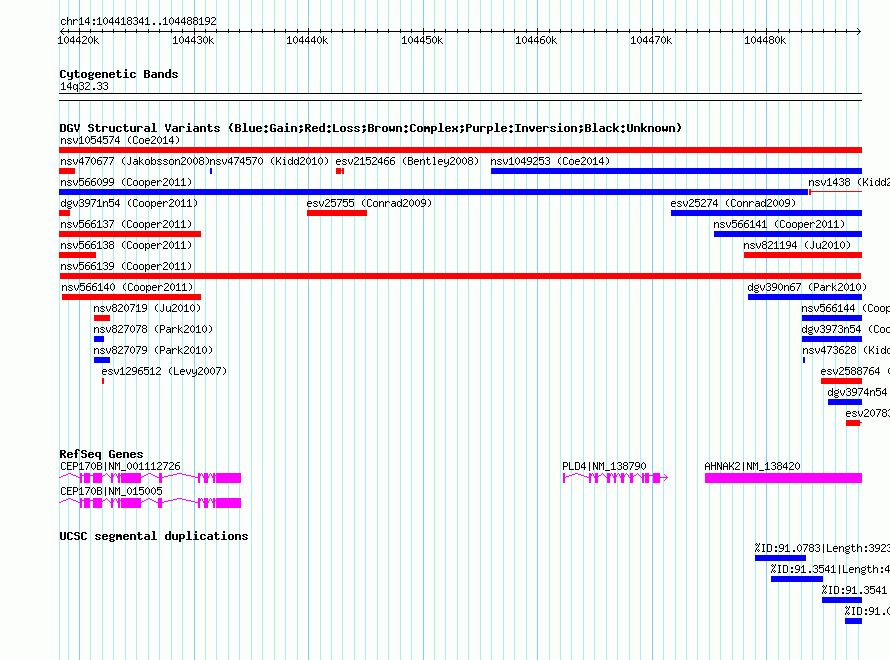Image resolution: width=890 pixels, height=660 pixels.
Task: Click the RefSeq Genes track heading
Action: pyautogui.click(x=101, y=454)
